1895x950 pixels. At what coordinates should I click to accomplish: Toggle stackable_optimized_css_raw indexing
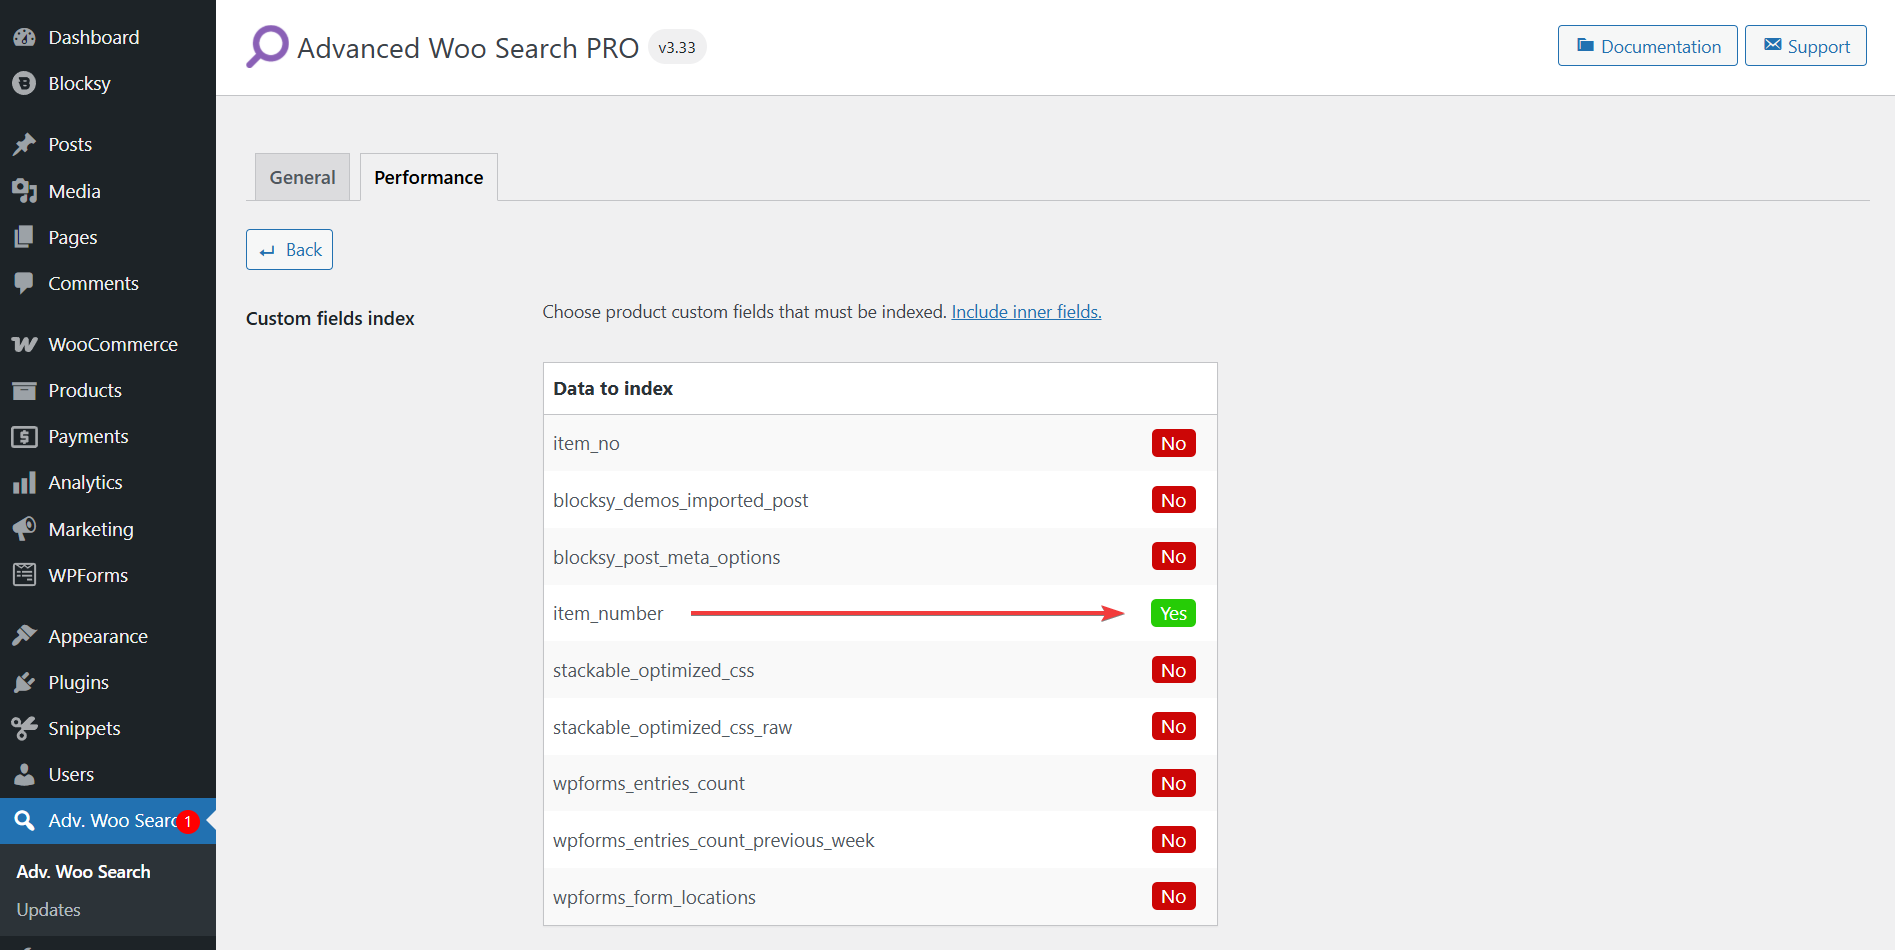[x=1173, y=727]
